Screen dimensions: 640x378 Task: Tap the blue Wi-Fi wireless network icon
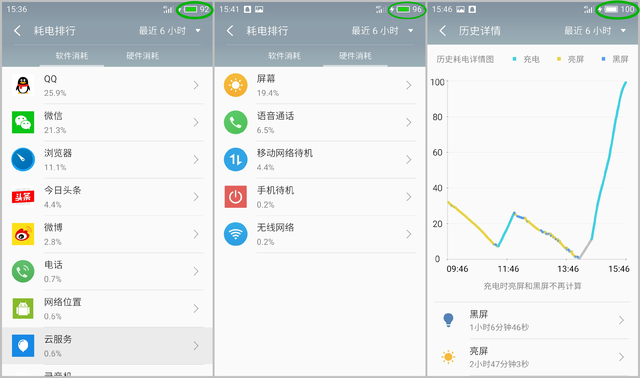click(x=236, y=234)
